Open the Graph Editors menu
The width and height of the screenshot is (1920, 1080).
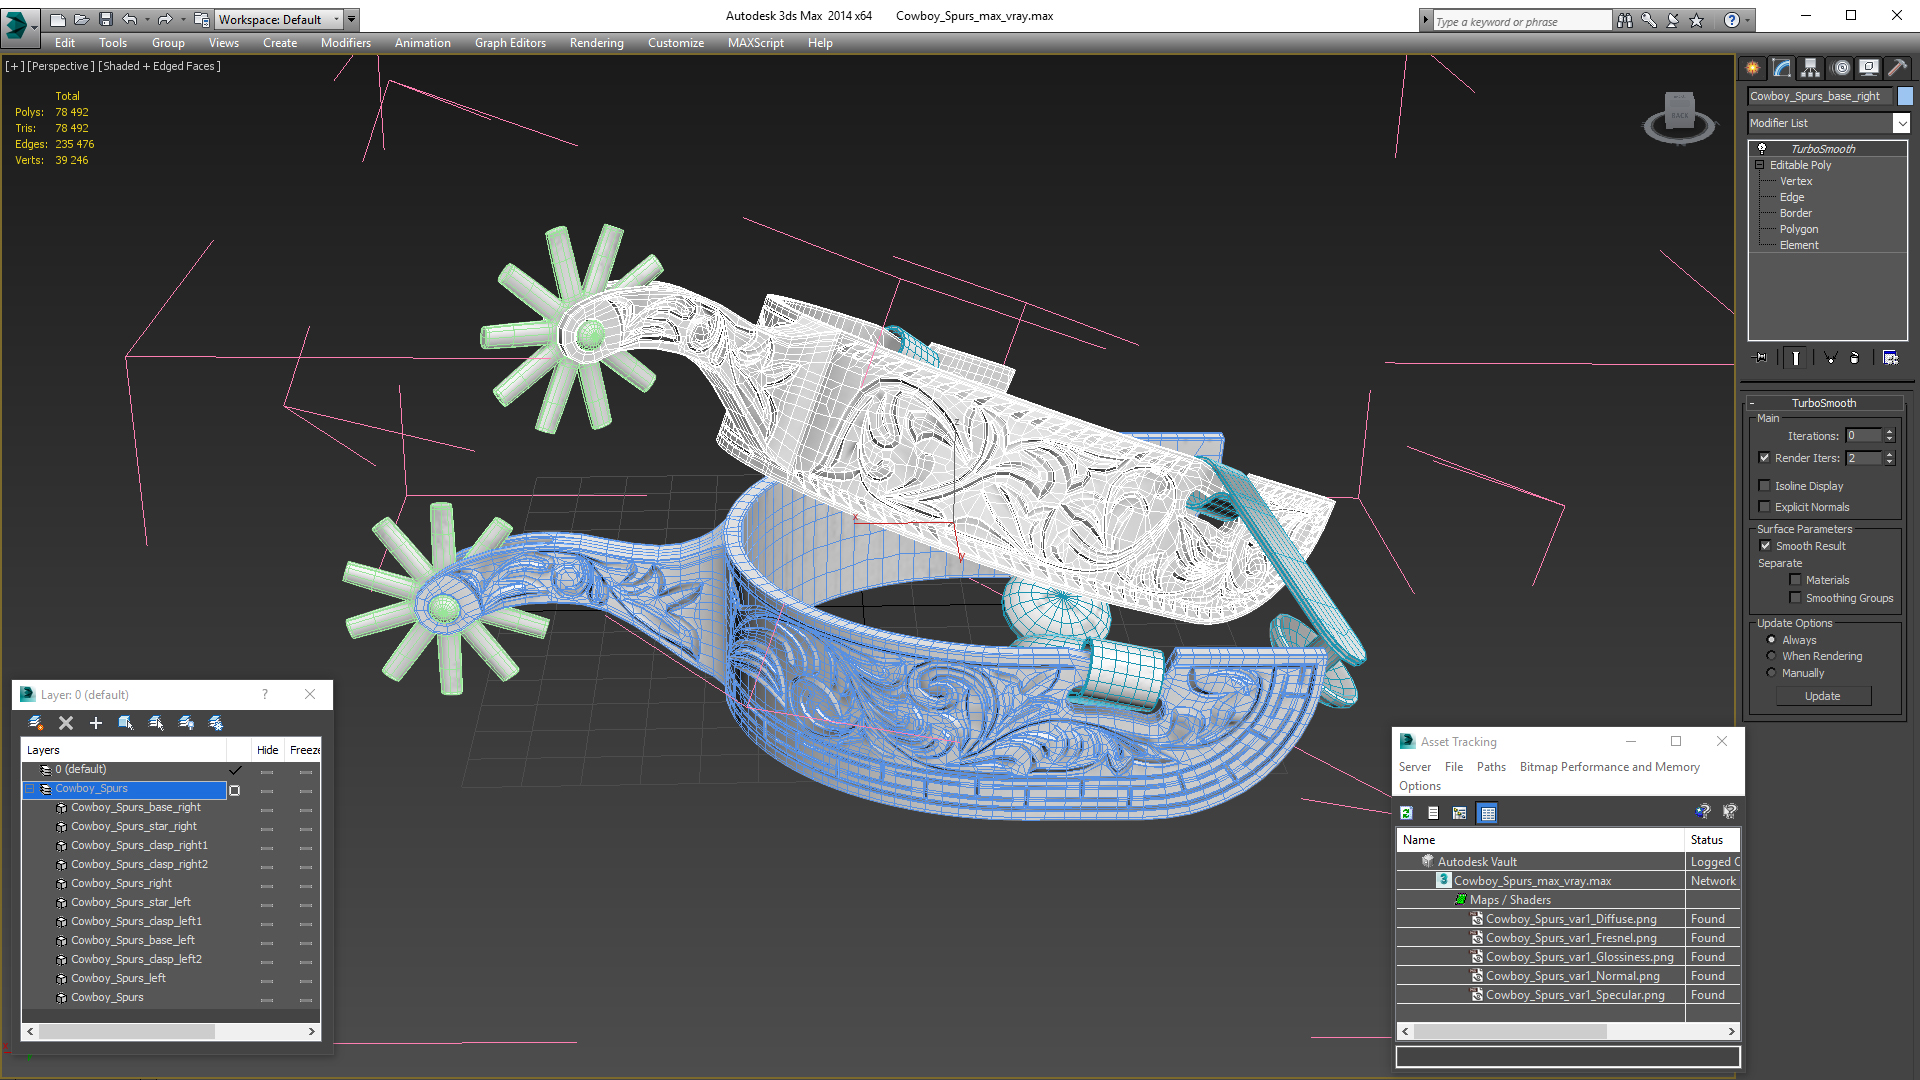pyautogui.click(x=510, y=43)
